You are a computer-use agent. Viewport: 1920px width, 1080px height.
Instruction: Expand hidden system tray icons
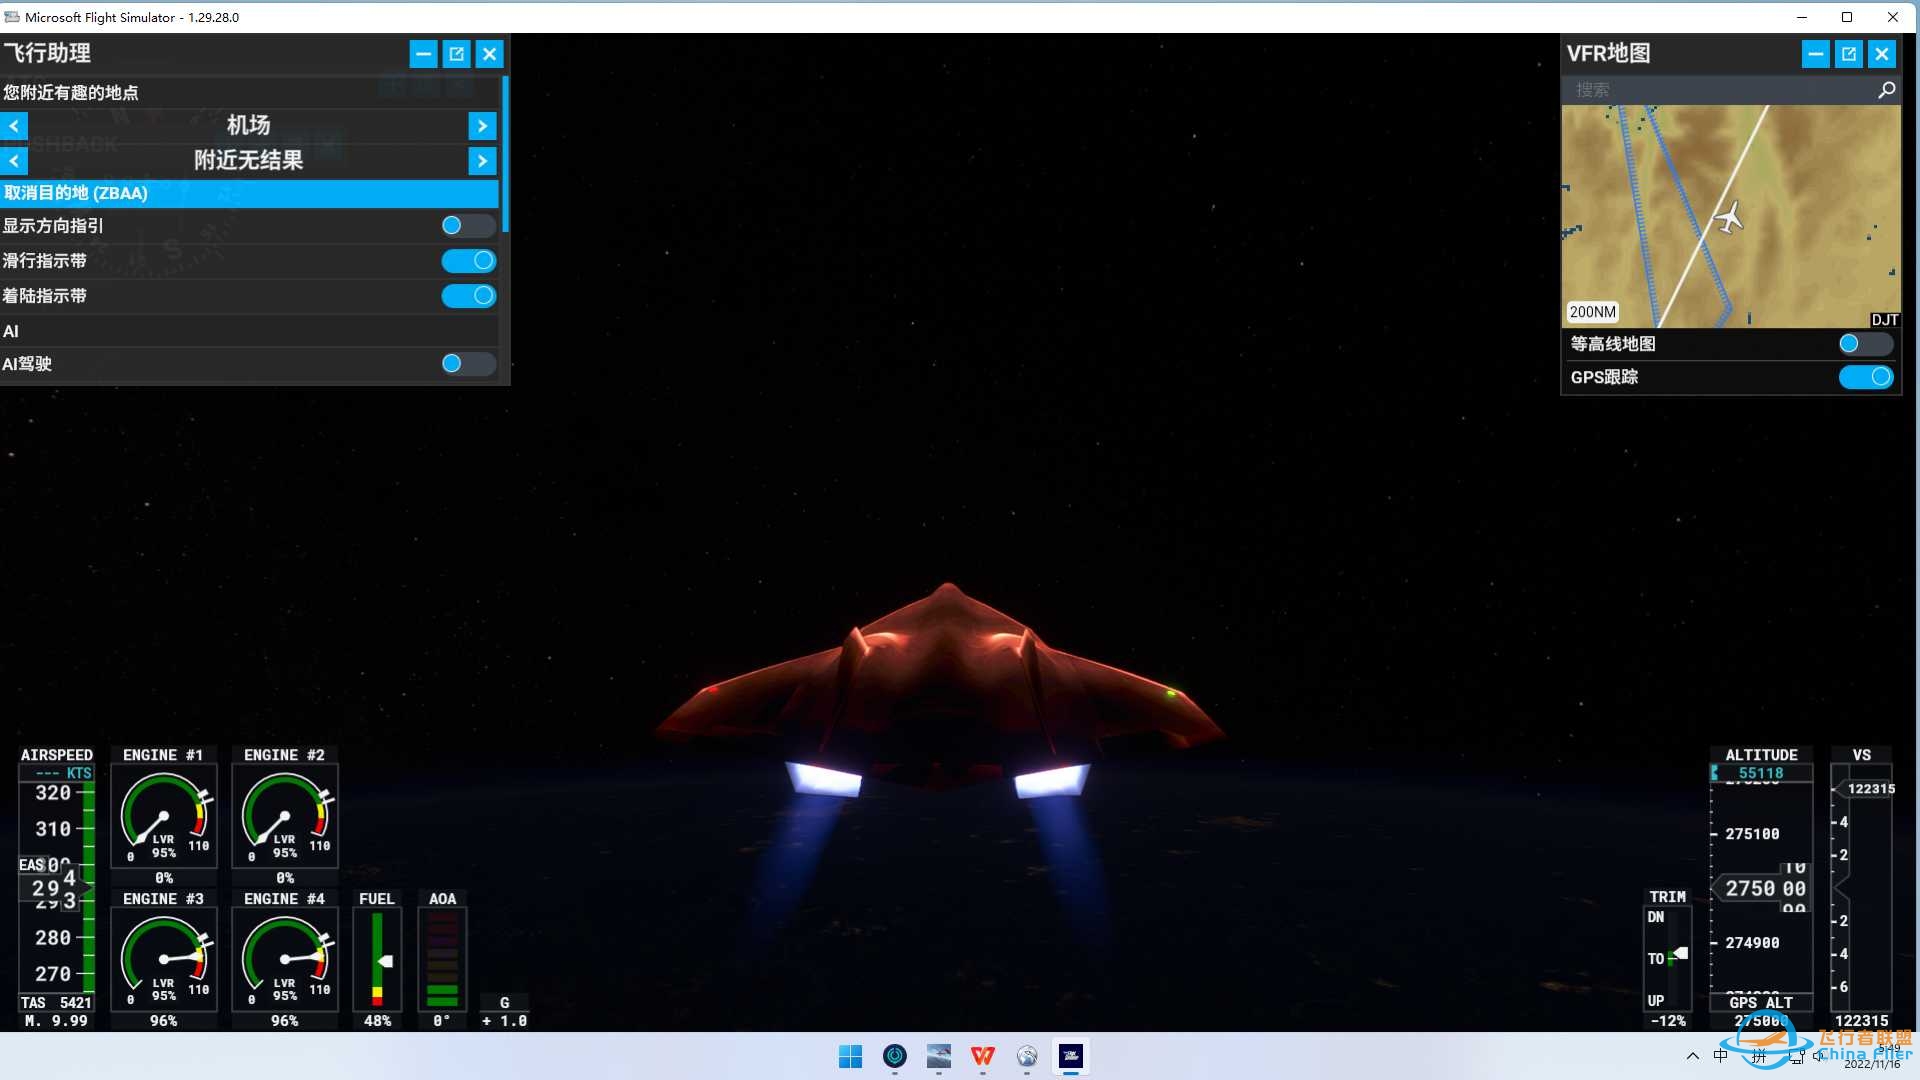(1692, 1056)
